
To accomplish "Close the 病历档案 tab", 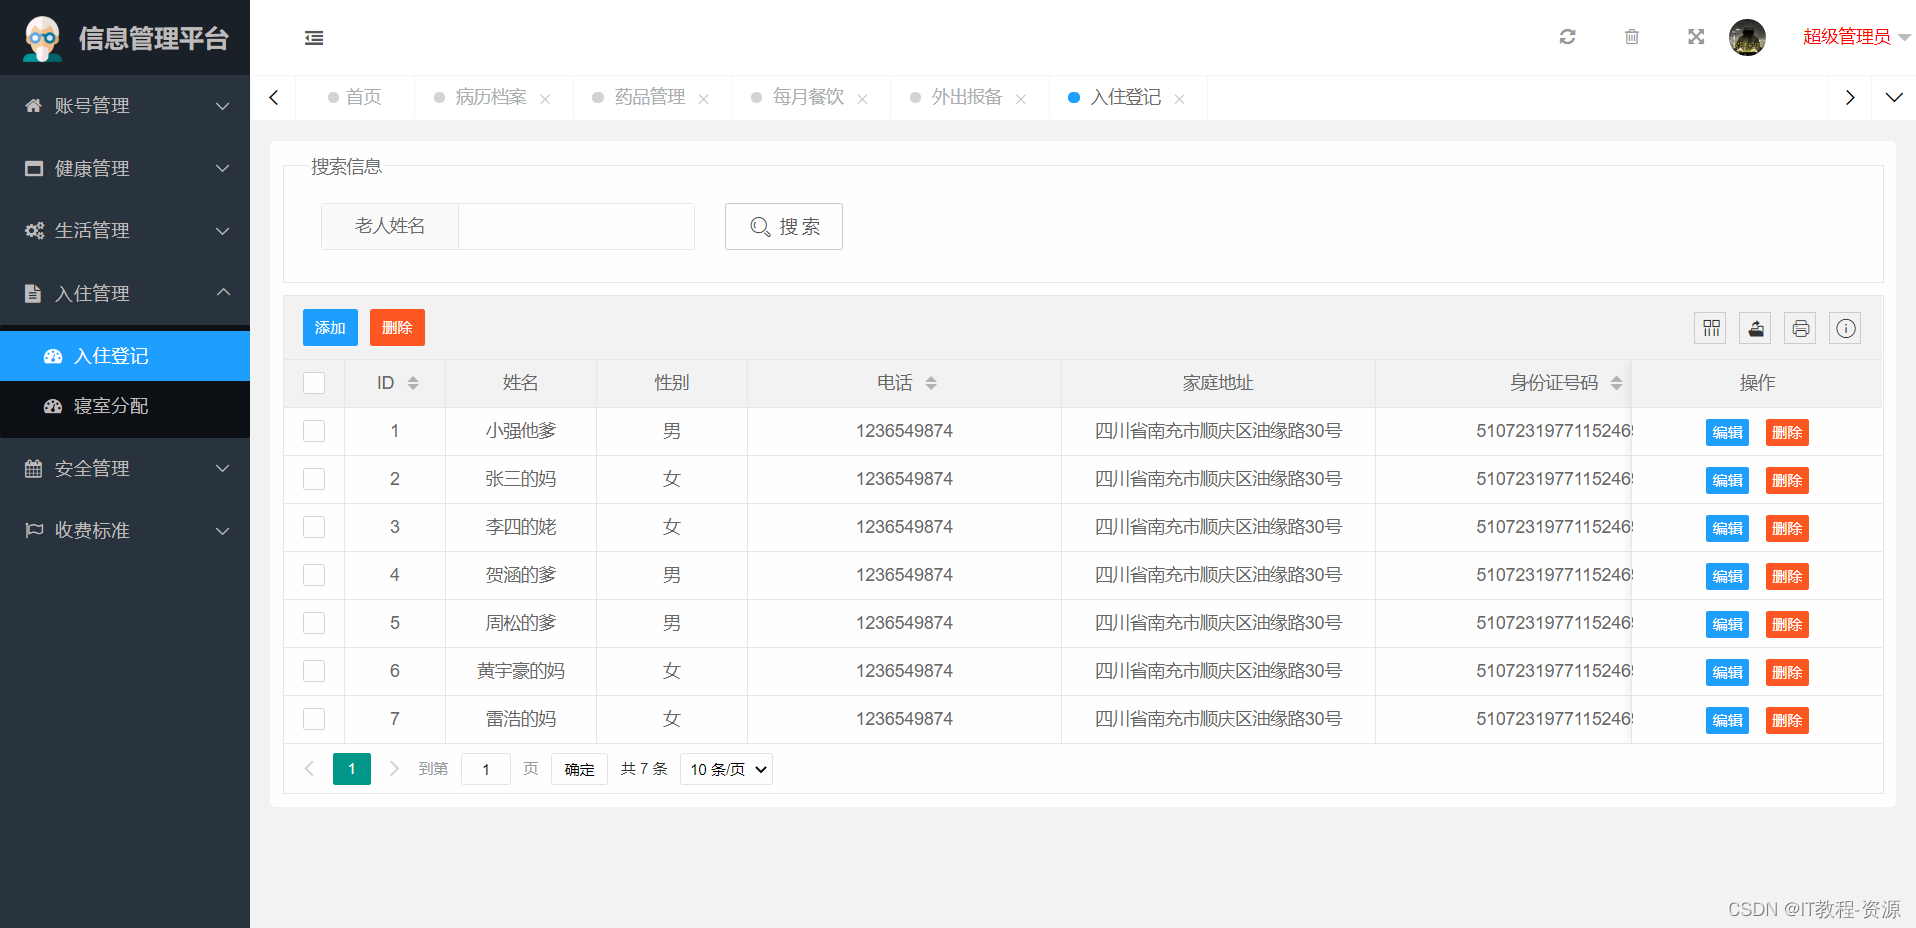I will [545, 99].
